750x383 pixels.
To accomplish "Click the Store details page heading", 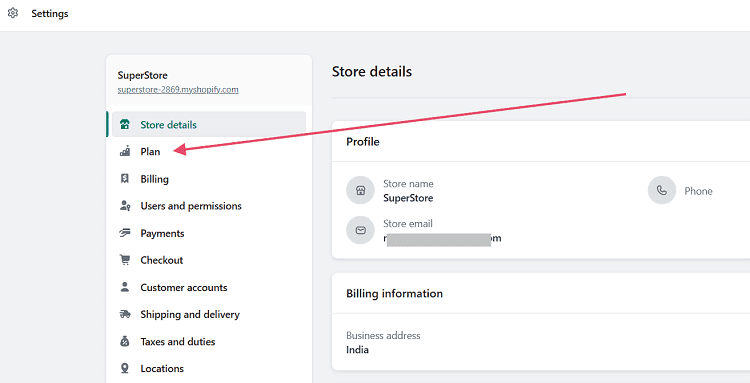I will (x=372, y=72).
